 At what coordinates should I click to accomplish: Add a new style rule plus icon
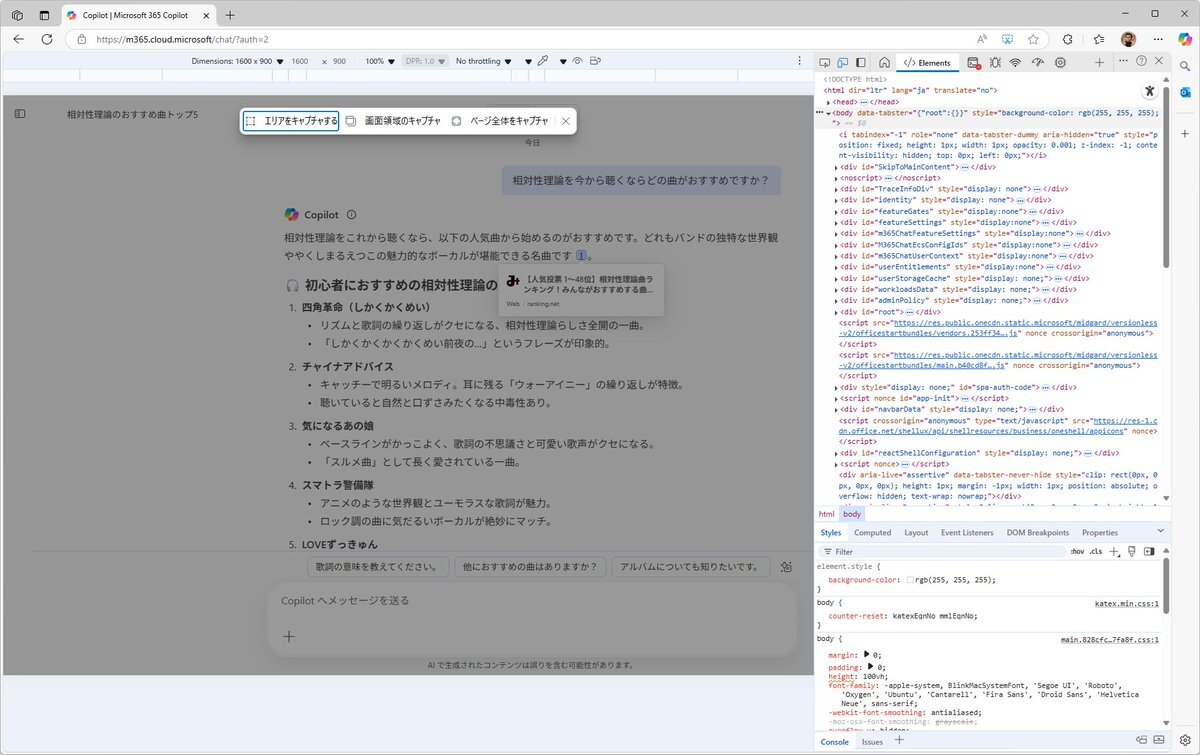click(1114, 551)
